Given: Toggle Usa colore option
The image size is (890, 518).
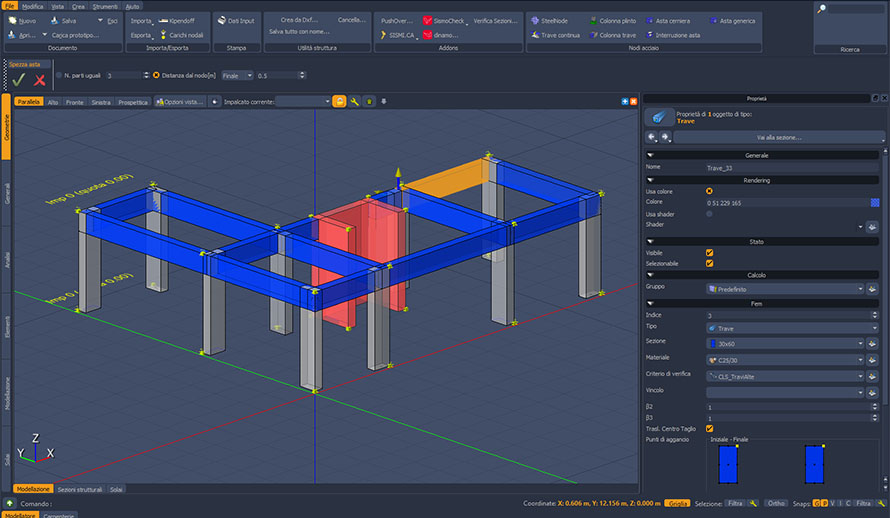Looking at the screenshot, I should pyautogui.click(x=709, y=191).
